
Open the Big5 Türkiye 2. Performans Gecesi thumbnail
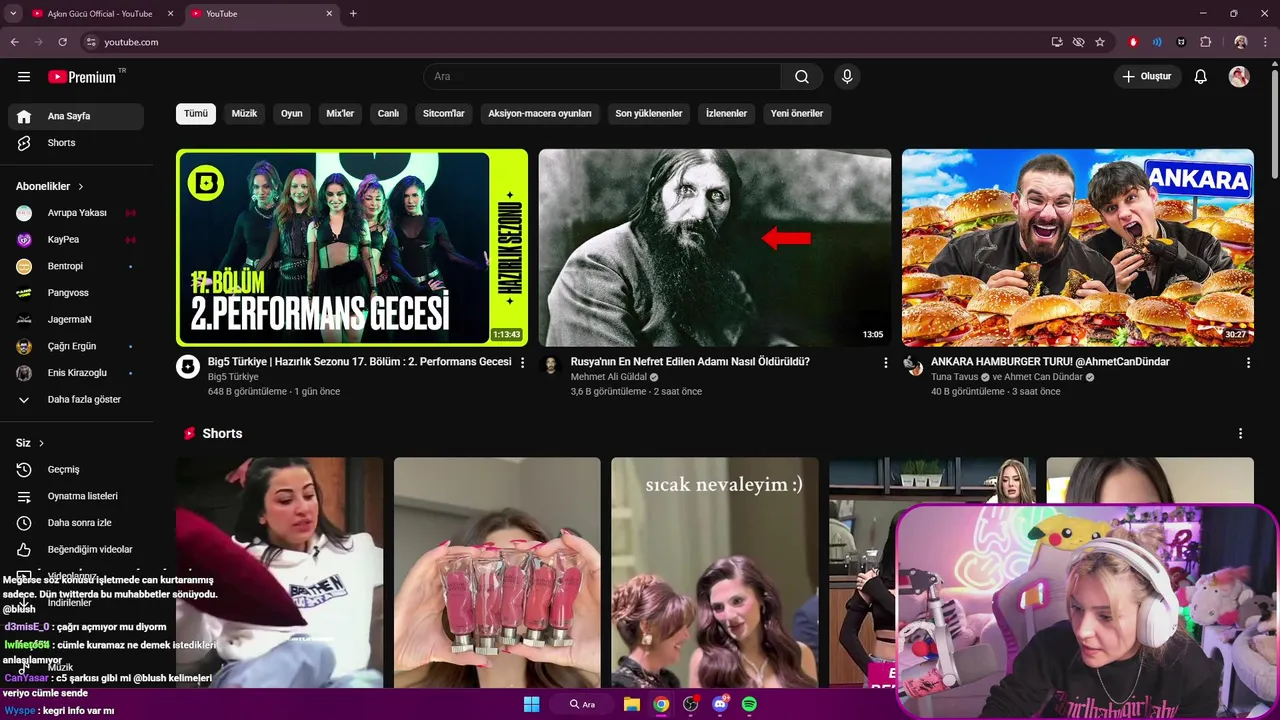point(352,248)
